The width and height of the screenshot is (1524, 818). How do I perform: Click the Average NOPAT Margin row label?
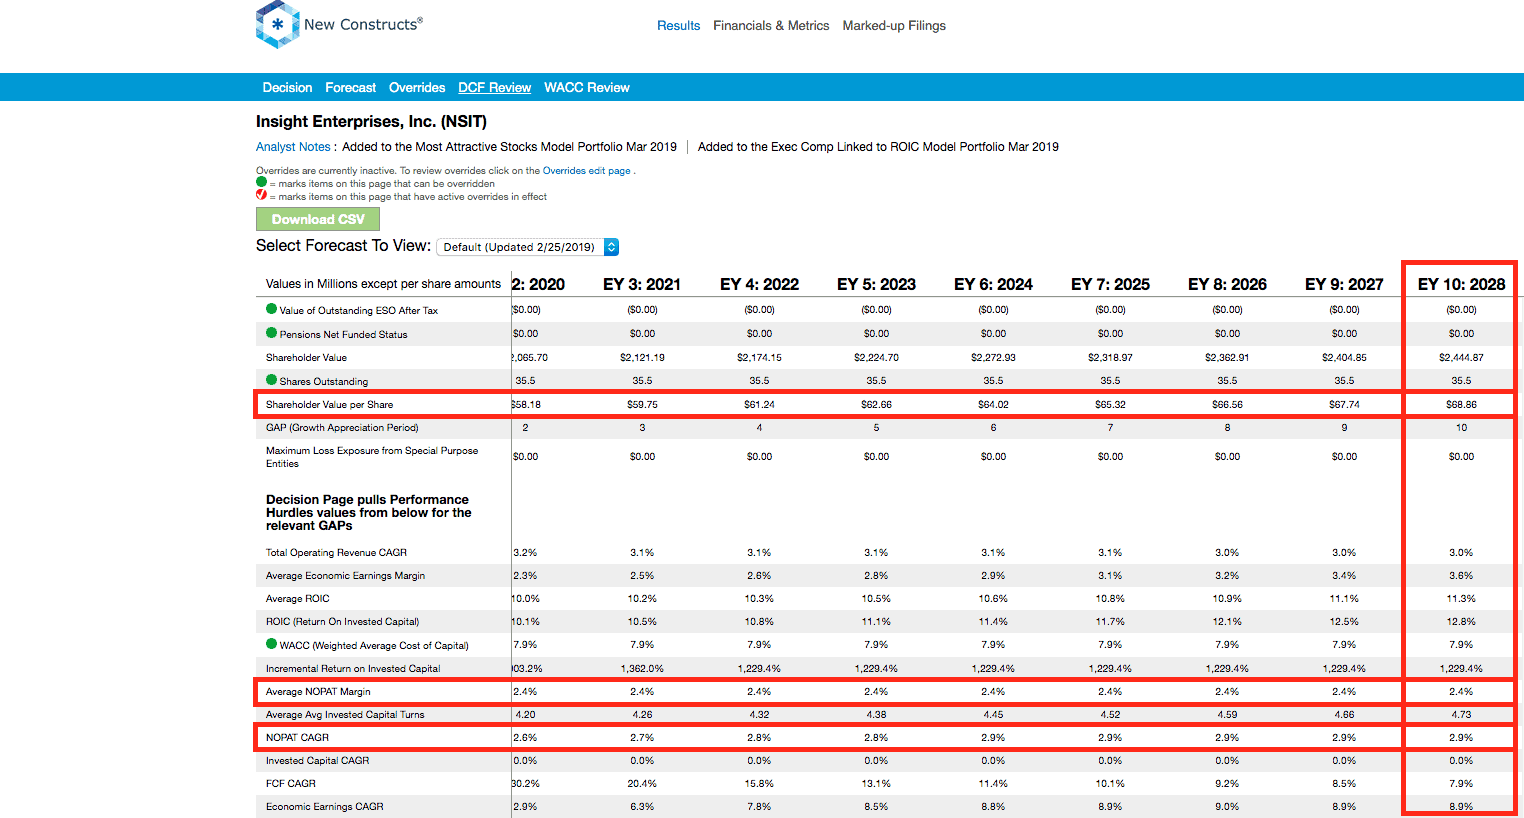pos(318,692)
